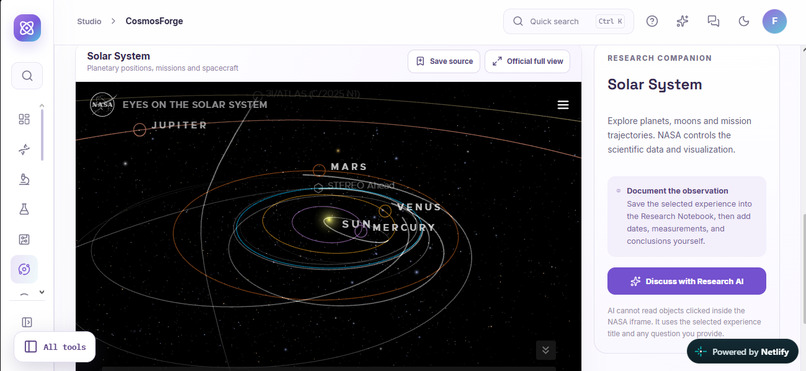Click the Mars planet marker
The height and width of the screenshot is (371, 806).
click(x=319, y=170)
